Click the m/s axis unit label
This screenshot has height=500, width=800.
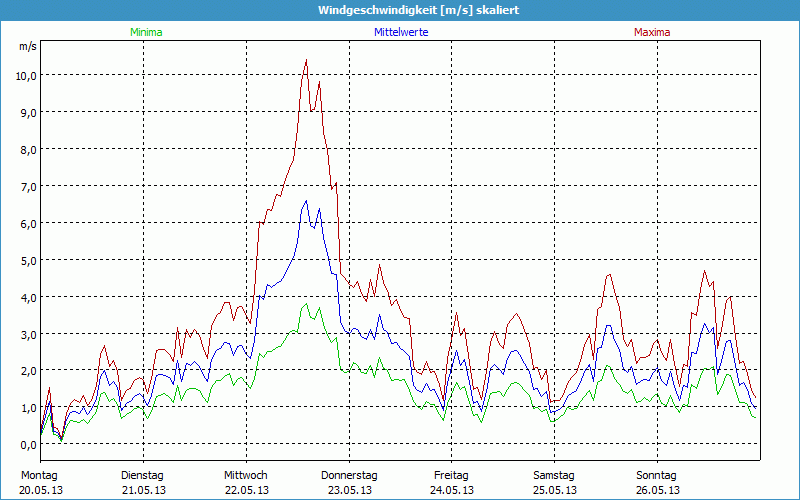[x=28, y=46]
